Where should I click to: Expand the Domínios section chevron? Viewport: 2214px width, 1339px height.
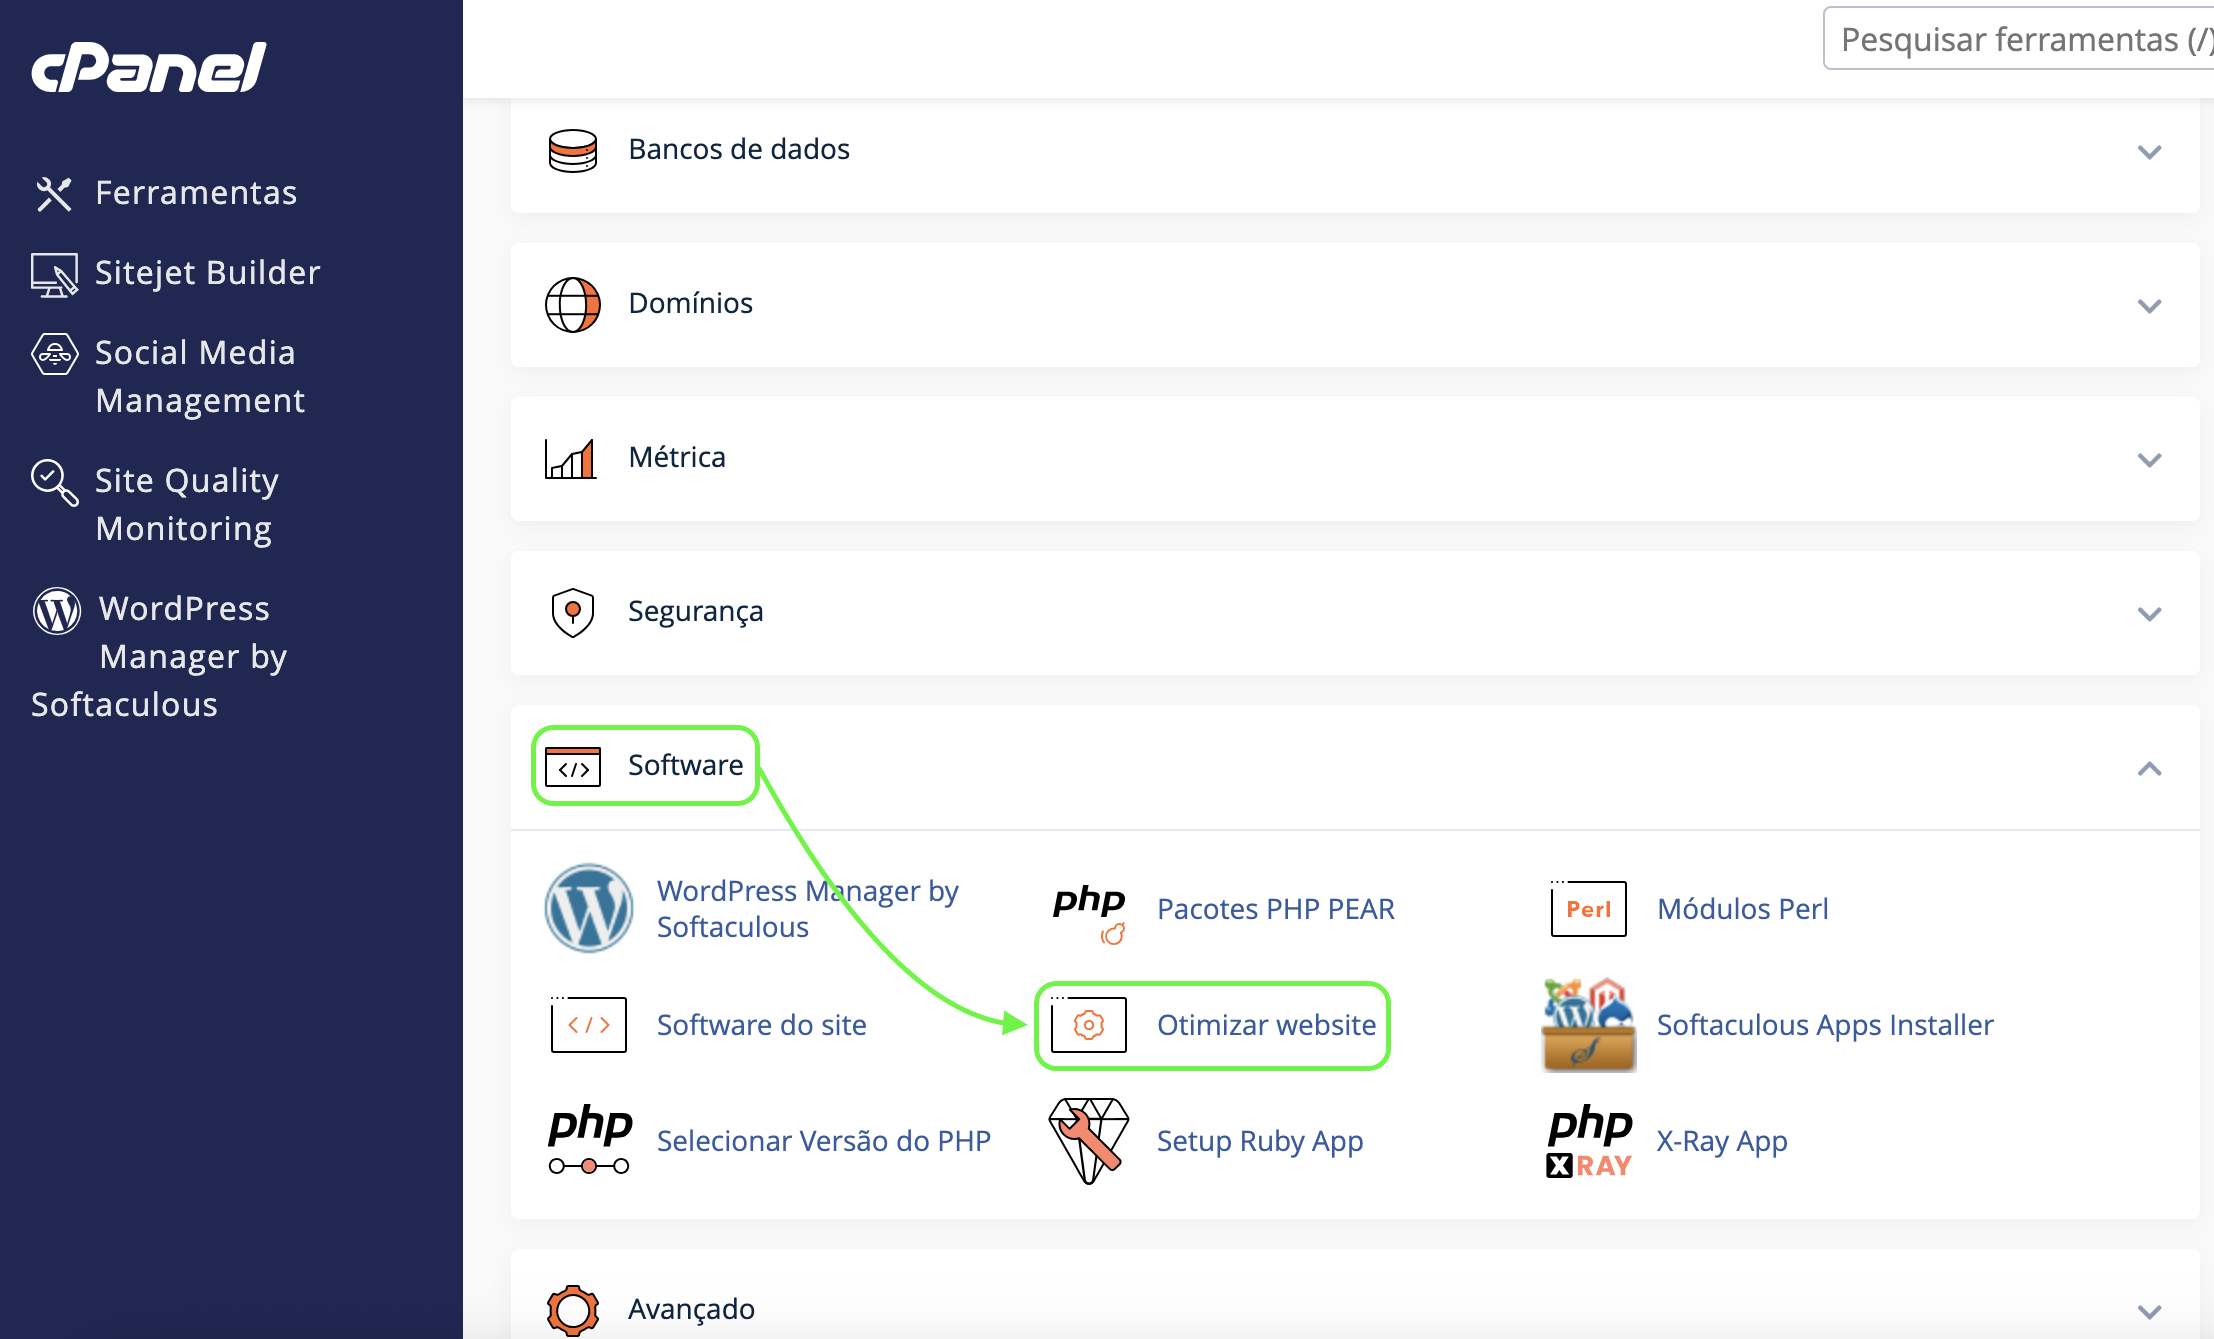[x=2149, y=306]
